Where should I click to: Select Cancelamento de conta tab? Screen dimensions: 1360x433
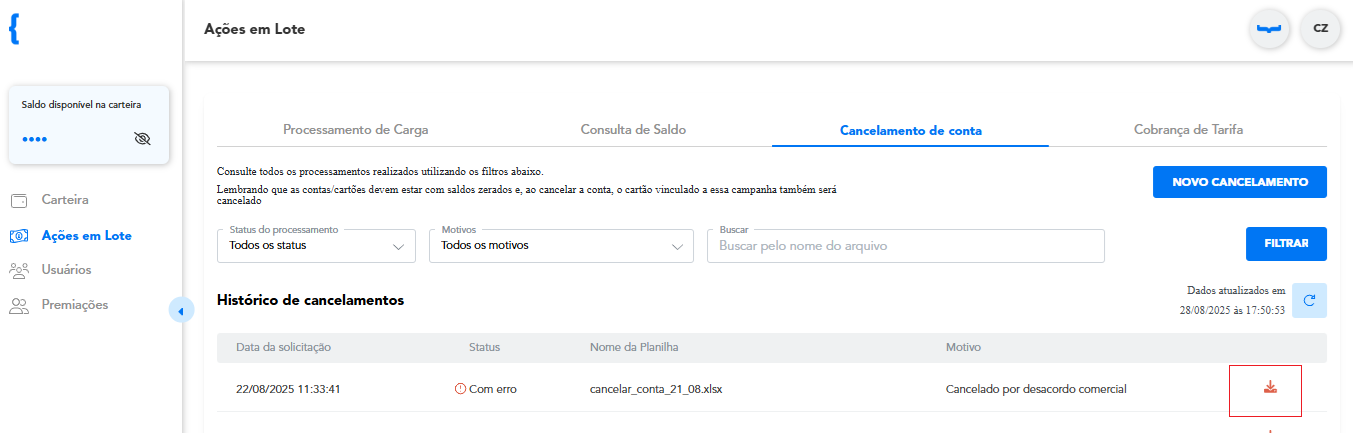click(x=910, y=130)
